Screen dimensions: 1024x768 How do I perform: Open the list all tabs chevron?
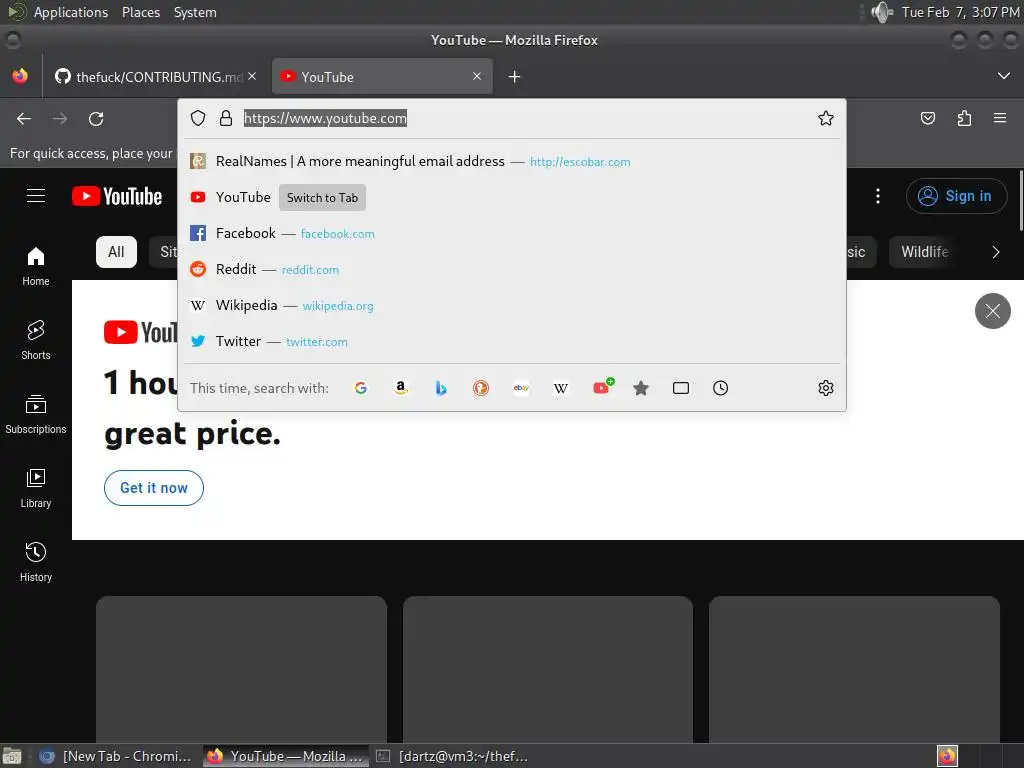(x=1004, y=76)
